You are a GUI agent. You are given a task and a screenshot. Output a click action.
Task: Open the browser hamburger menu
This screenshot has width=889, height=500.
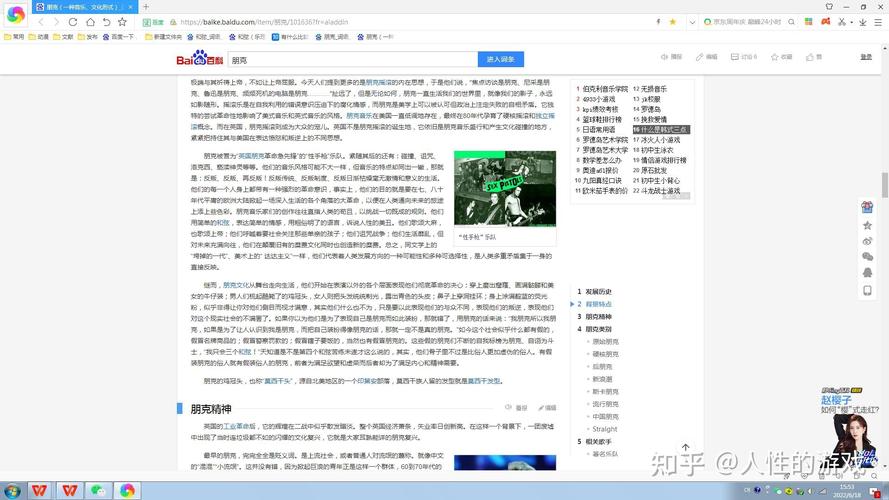(878, 22)
